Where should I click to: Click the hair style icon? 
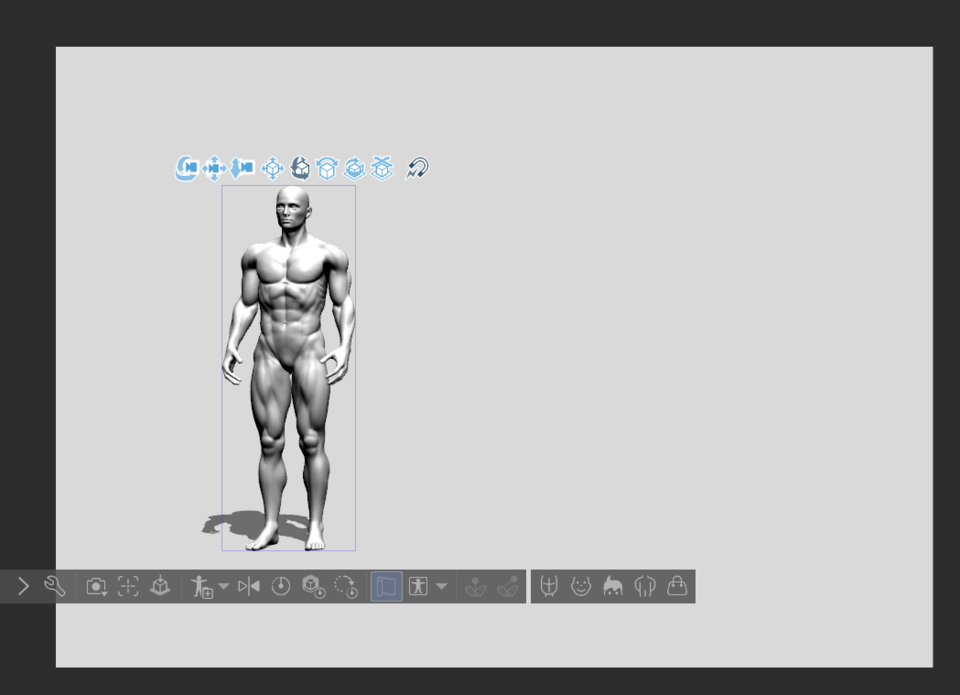click(613, 587)
